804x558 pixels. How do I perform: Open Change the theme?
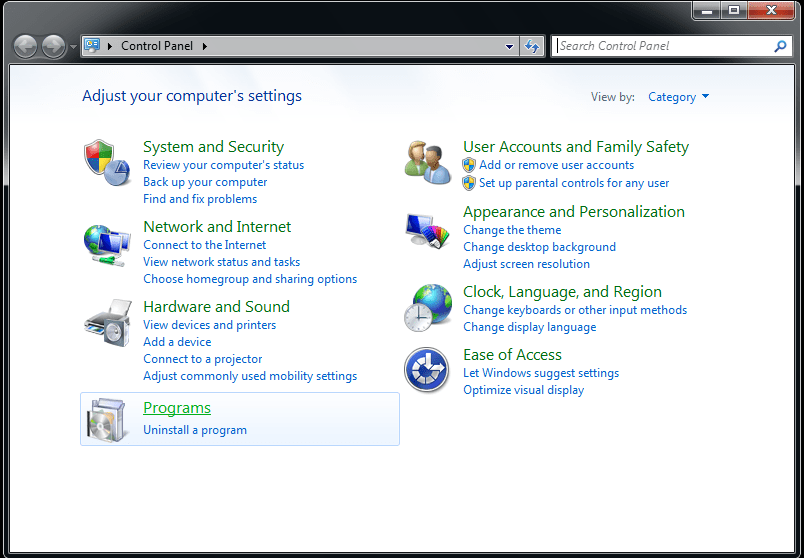point(512,230)
